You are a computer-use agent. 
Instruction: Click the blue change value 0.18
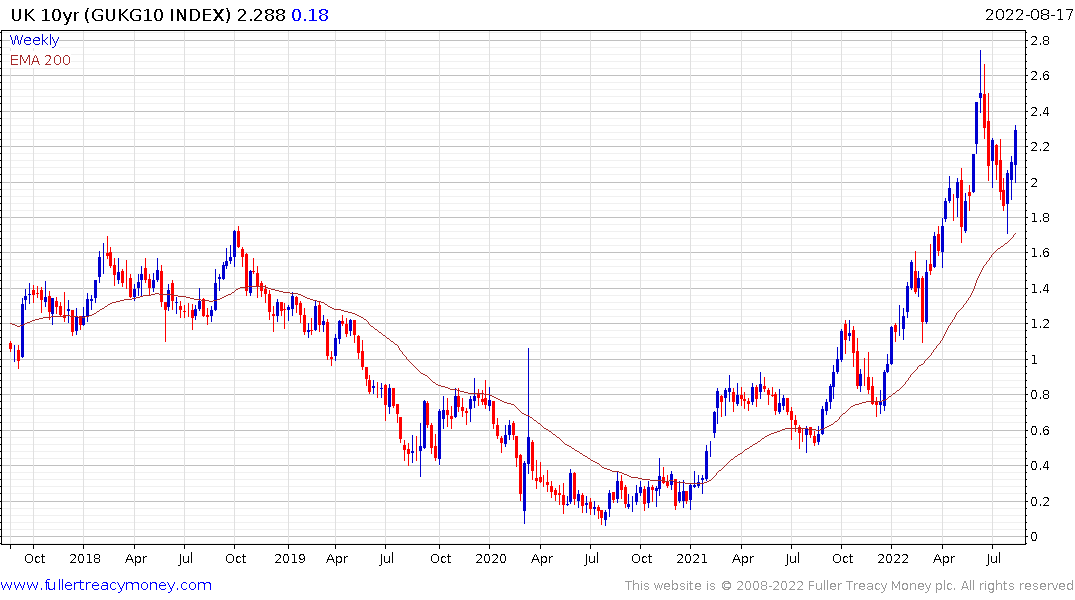(310, 15)
